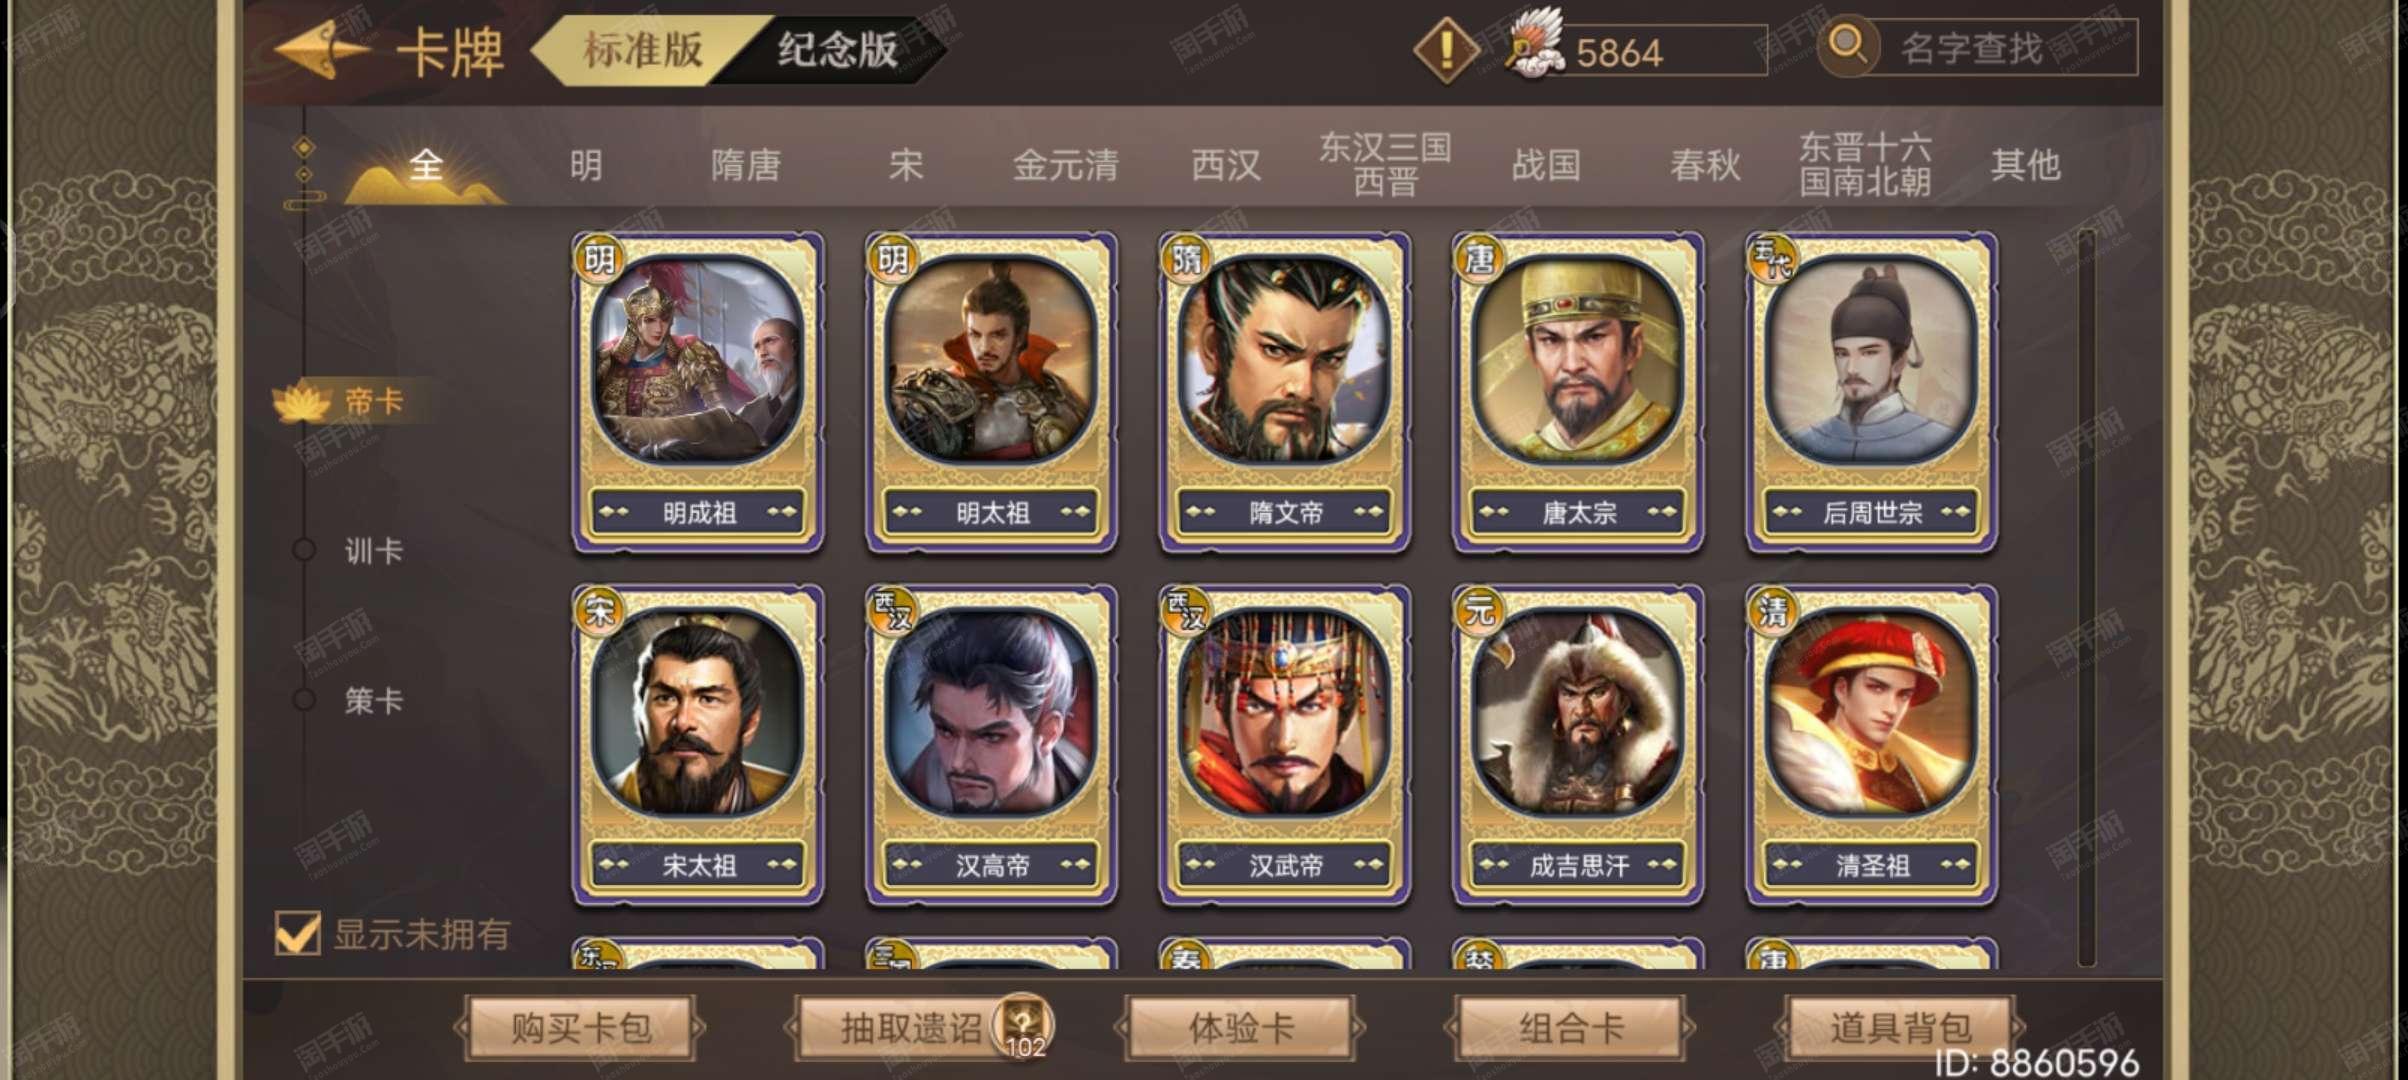Tap the feather currency icon

point(1535,45)
